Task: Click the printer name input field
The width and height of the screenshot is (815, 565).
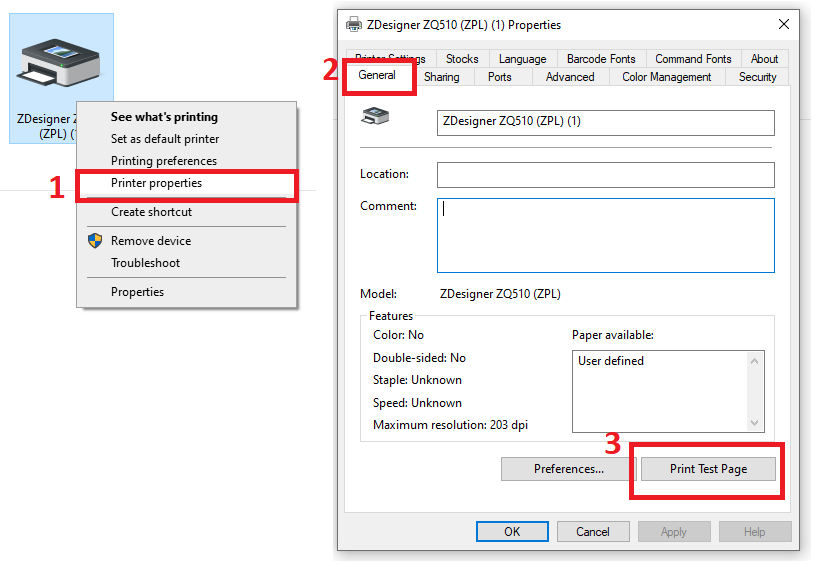Action: (x=606, y=123)
